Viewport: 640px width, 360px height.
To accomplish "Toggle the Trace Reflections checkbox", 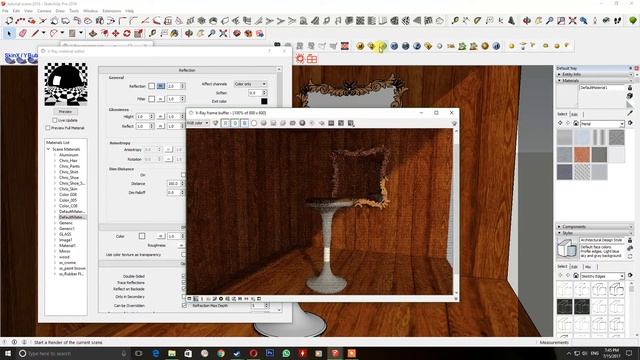I will (184, 282).
